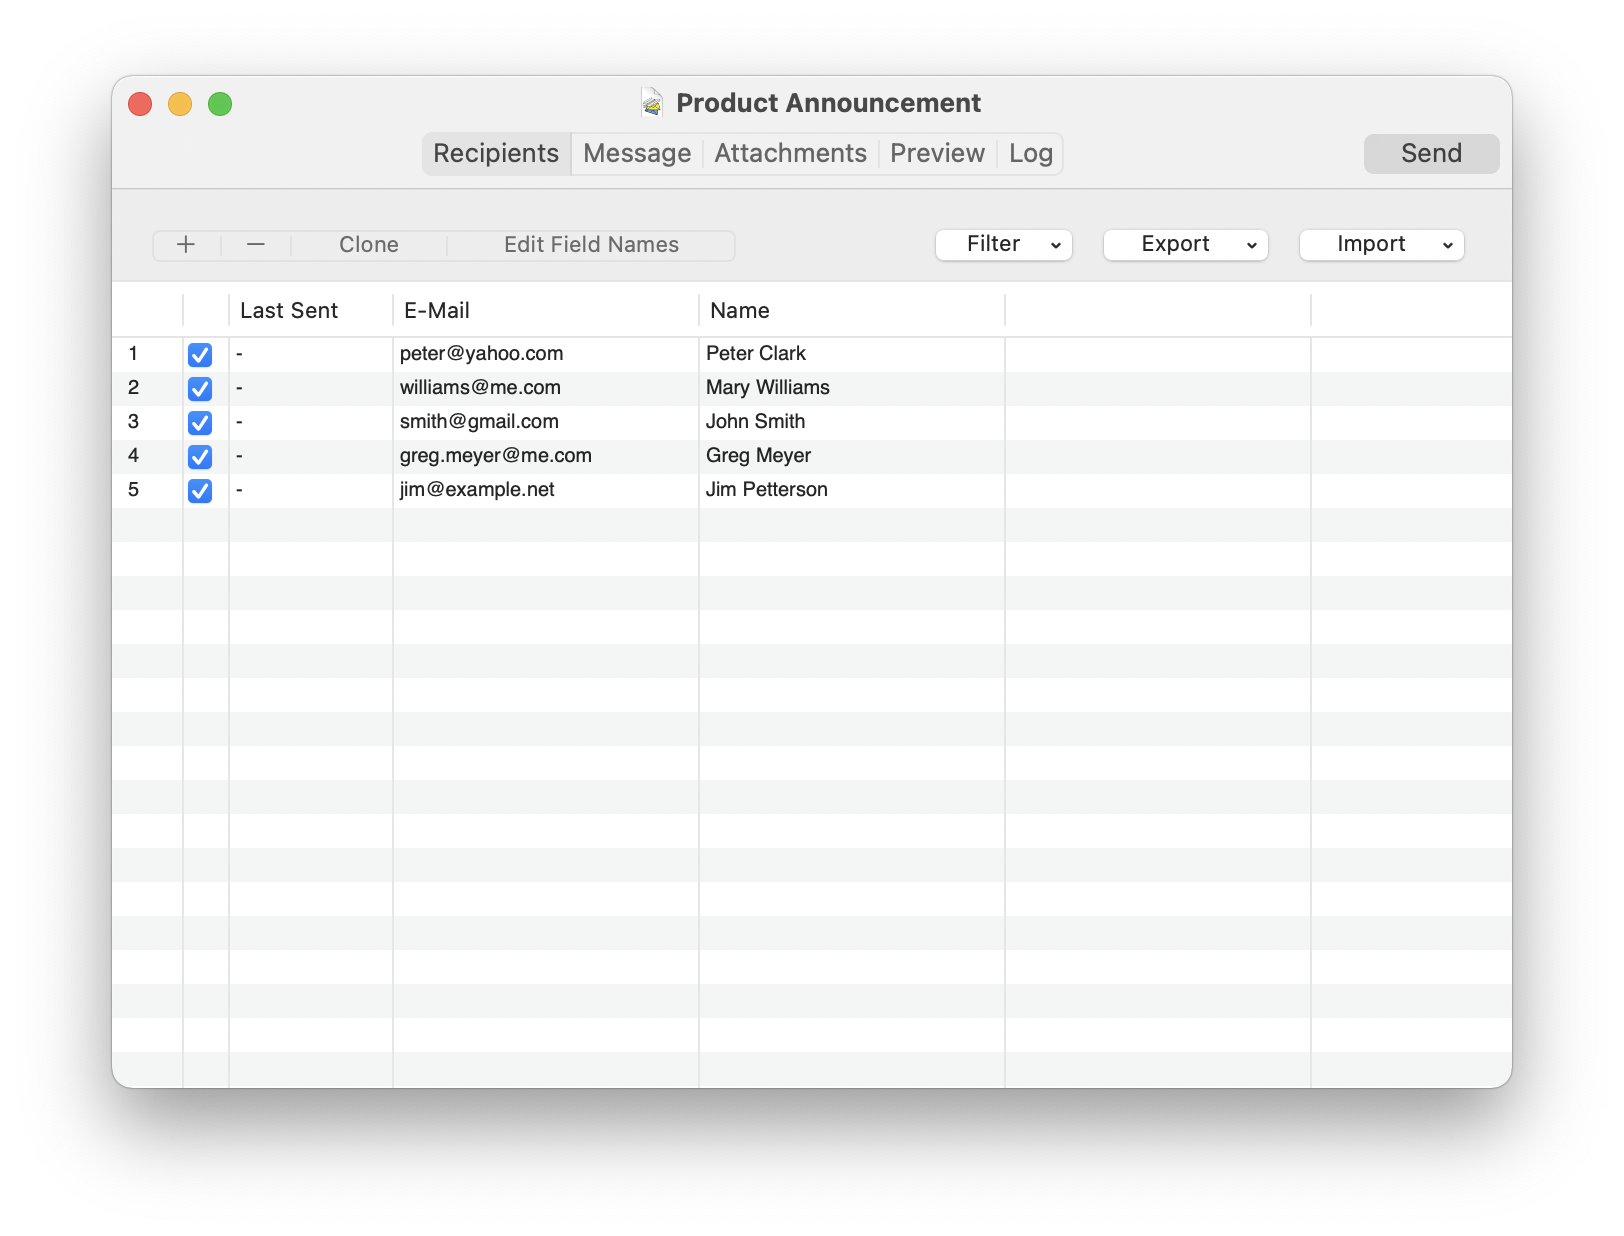1624x1236 pixels.
Task: Click the Clone button
Action: (x=369, y=245)
